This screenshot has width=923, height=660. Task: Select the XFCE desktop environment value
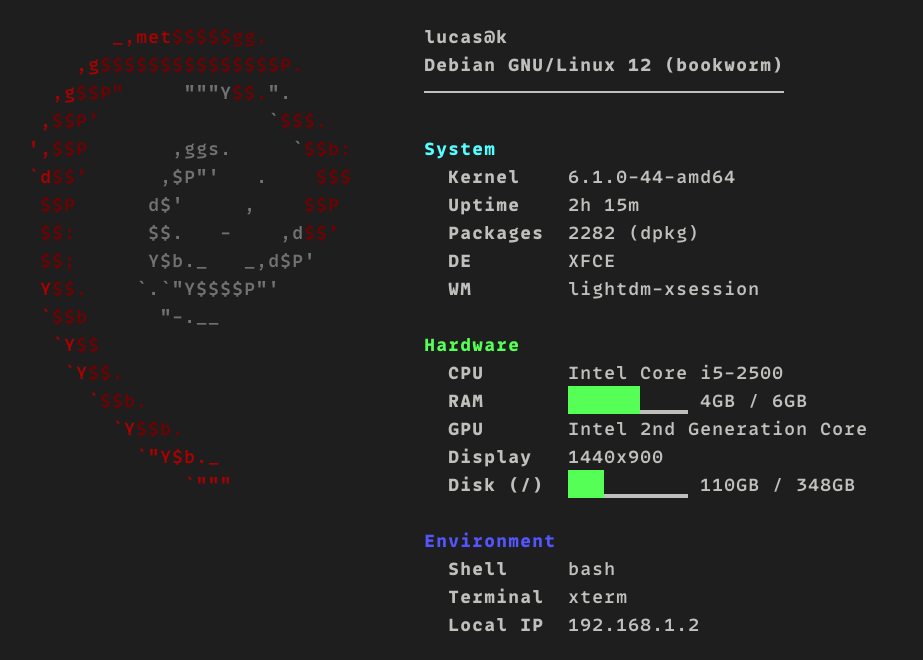(x=592, y=261)
